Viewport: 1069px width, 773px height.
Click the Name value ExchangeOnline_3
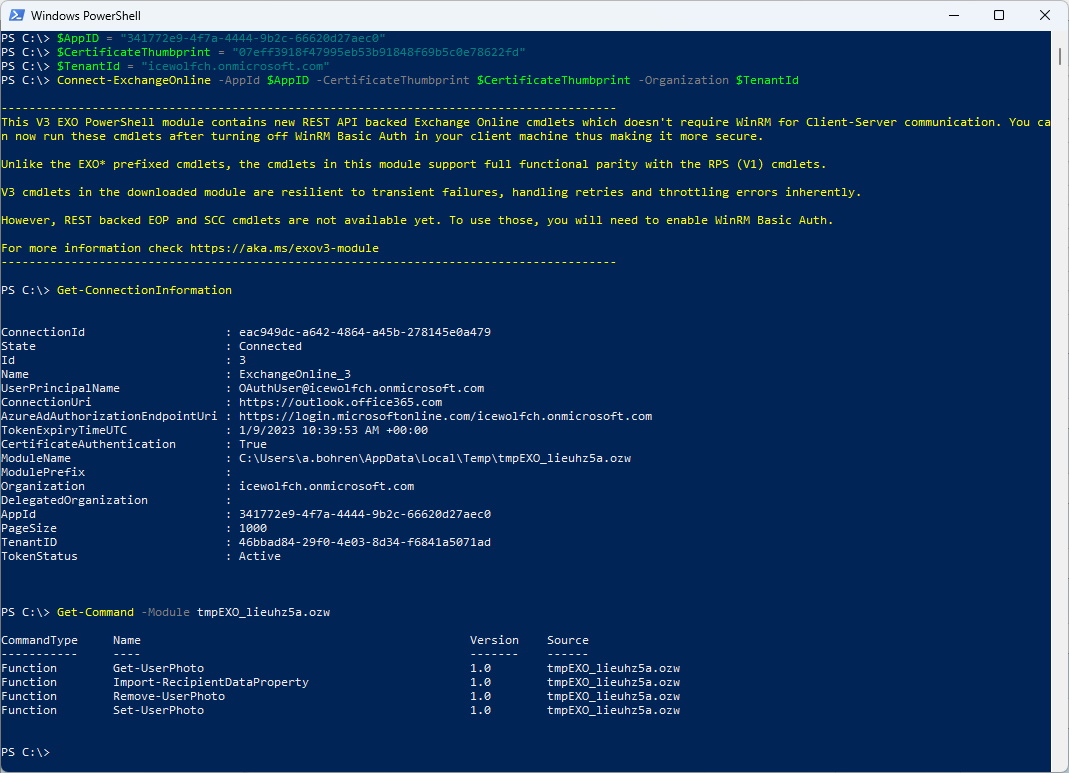[x=295, y=374]
